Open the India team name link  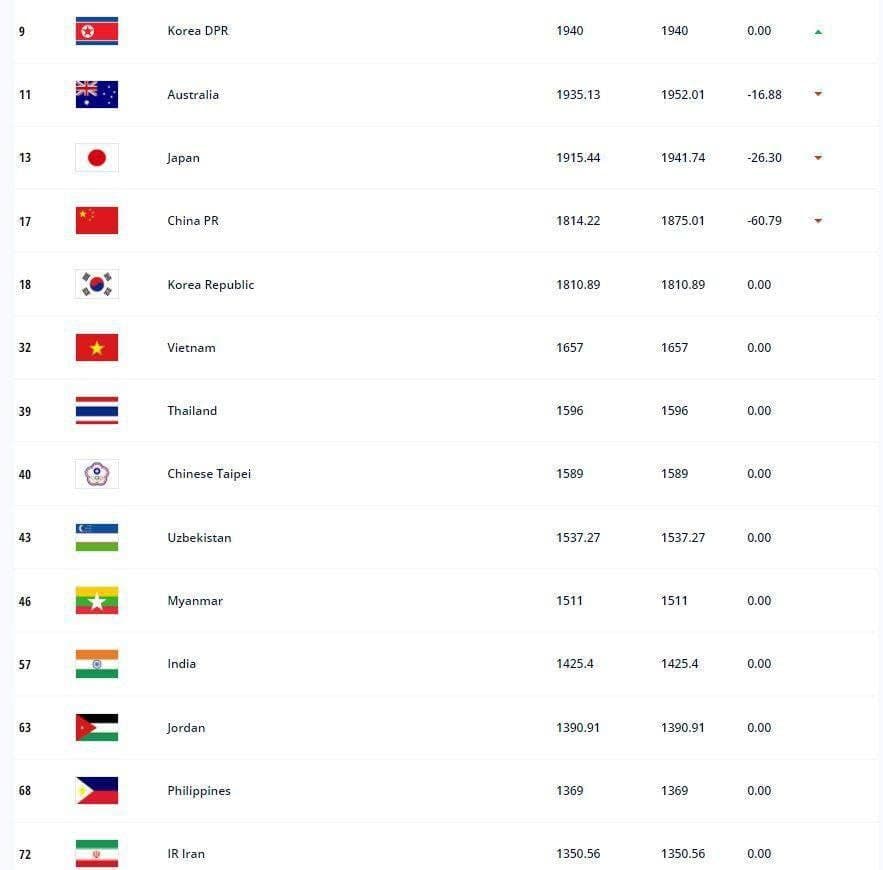pyautogui.click(x=181, y=664)
